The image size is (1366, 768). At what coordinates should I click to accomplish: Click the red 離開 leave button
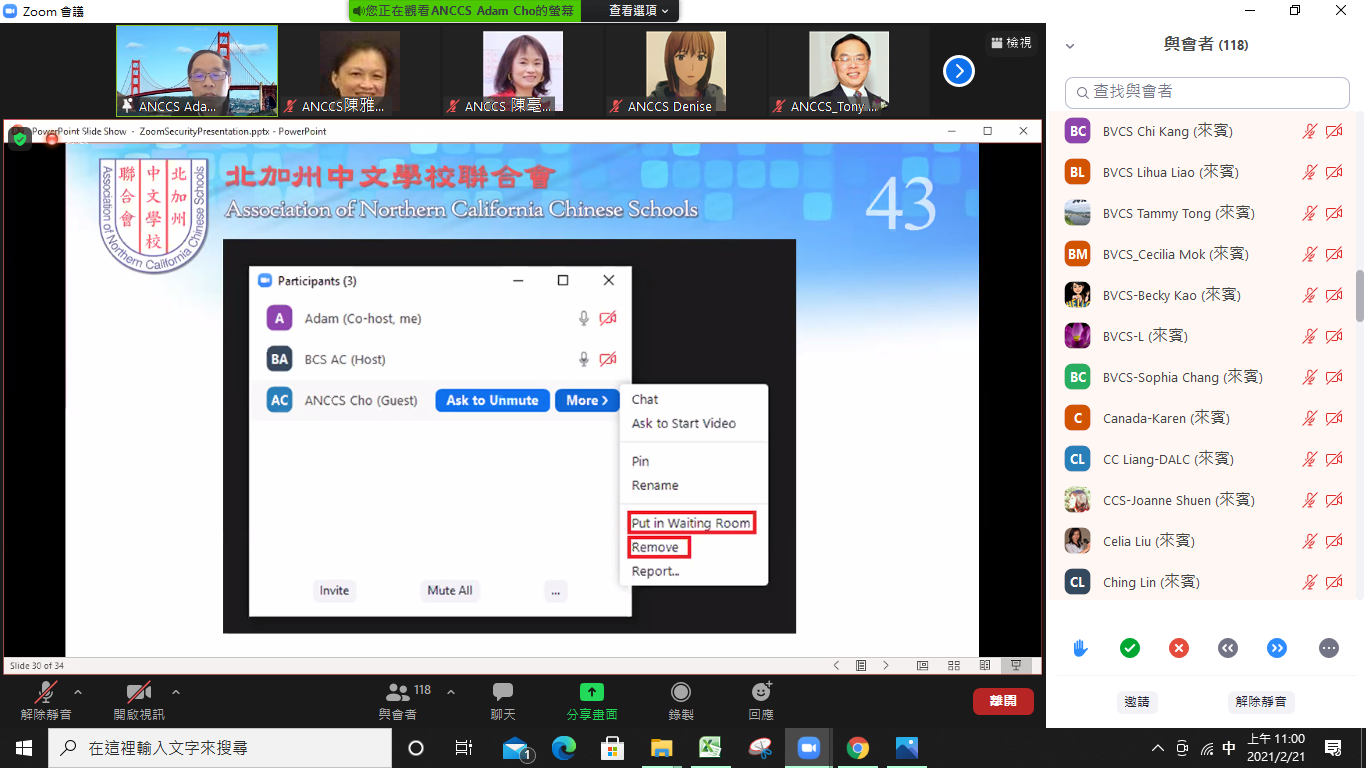coord(1003,701)
